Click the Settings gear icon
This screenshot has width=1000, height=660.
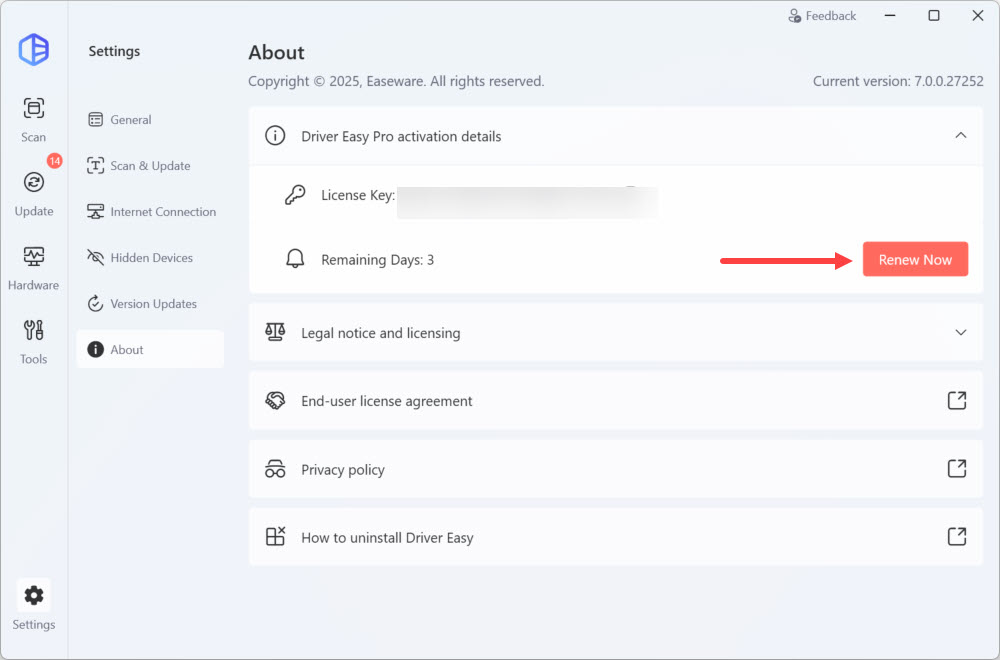(34, 596)
